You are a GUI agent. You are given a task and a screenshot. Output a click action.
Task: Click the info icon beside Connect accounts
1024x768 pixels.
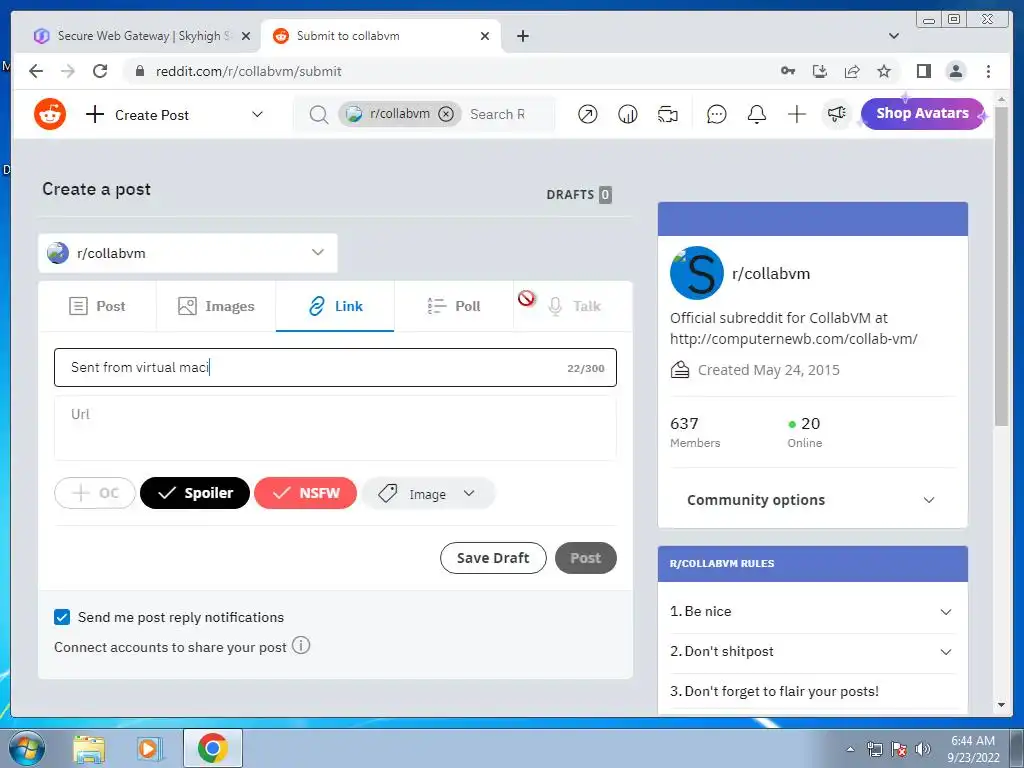300,645
